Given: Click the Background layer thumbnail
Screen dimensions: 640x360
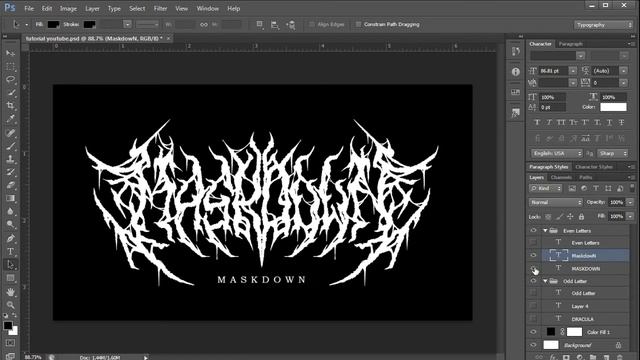Looking at the screenshot, I should pos(551,345).
